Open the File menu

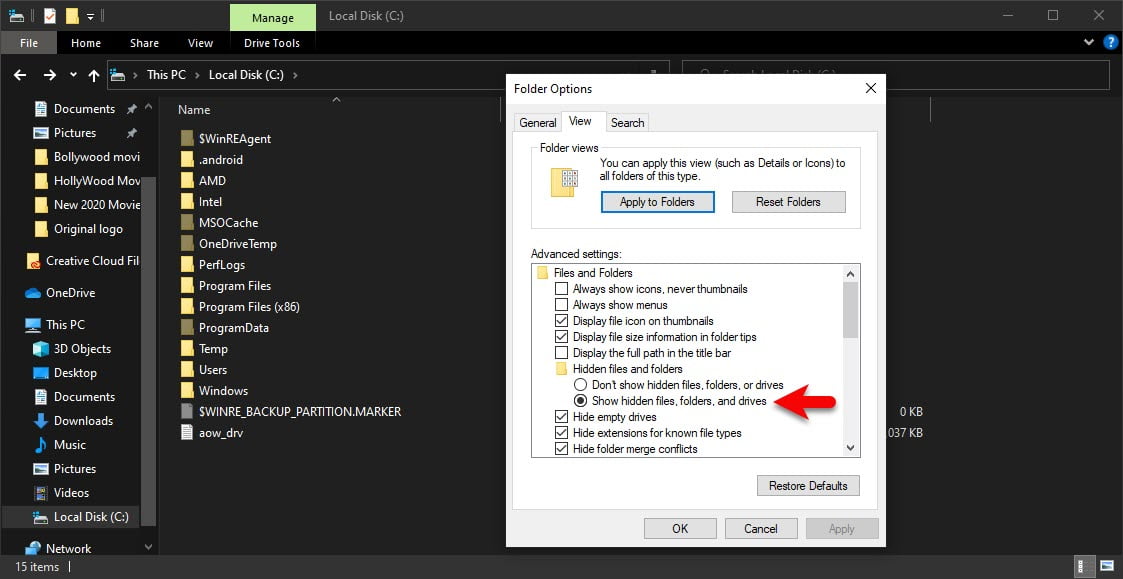[x=29, y=43]
